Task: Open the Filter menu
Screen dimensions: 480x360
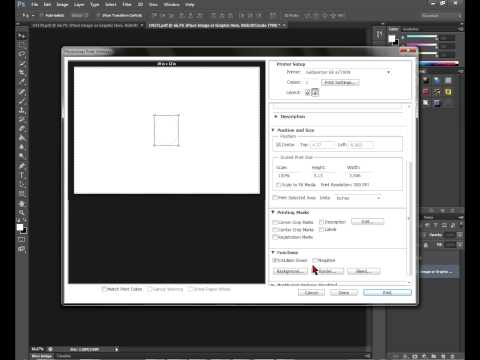Action: tap(127, 5)
